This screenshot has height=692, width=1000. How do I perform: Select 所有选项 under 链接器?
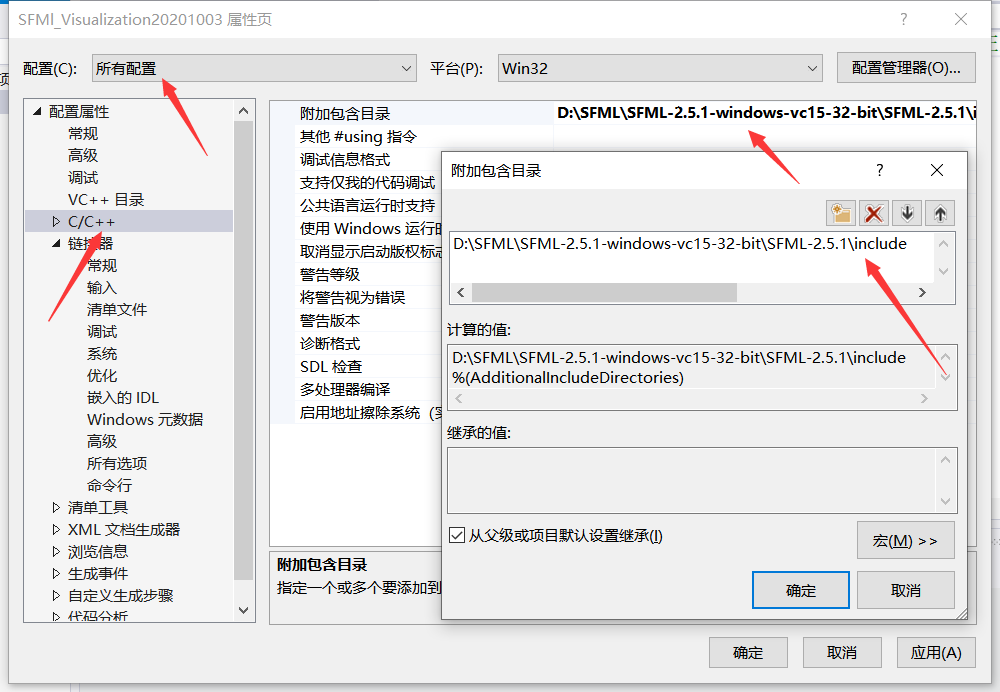117,463
